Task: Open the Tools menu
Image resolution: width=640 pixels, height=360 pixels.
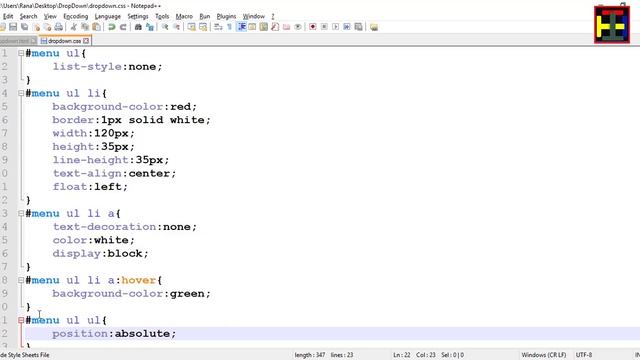Action: (162, 16)
